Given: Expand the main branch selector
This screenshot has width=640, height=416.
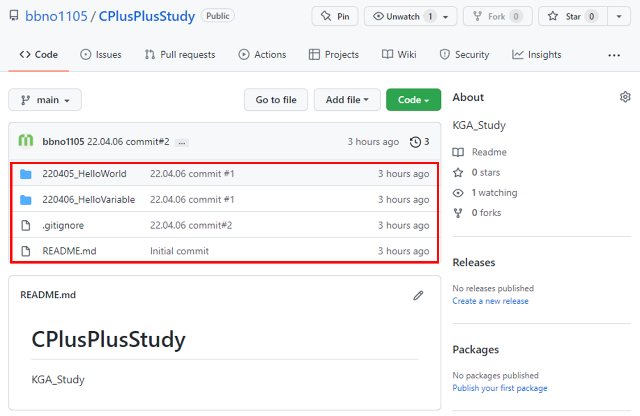Looking at the screenshot, I should pyautogui.click(x=45, y=100).
